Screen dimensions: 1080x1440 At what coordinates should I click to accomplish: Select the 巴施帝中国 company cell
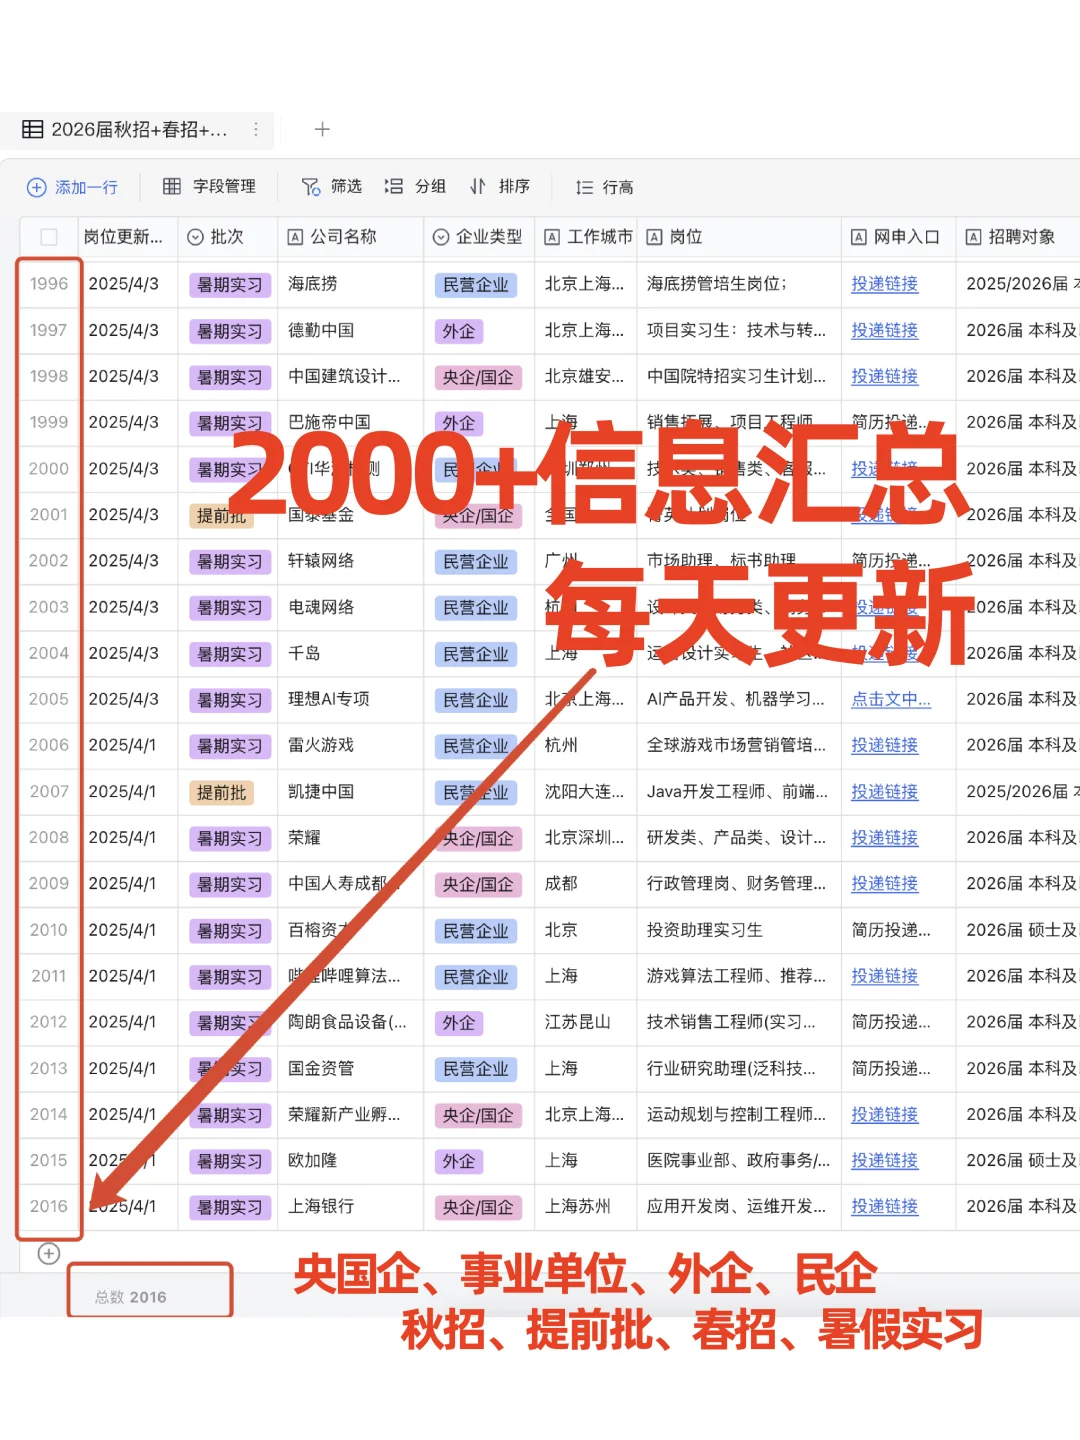point(350,422)
